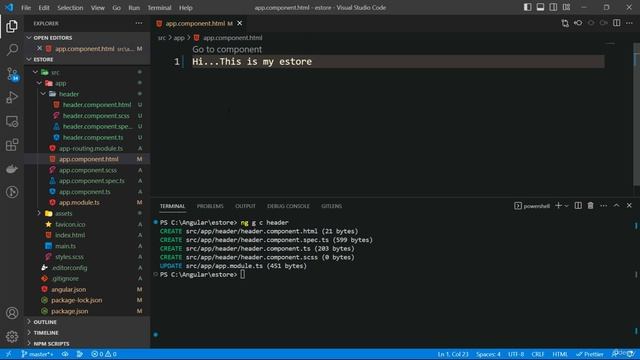The width and height of the screenshot is (640, 360).
Task: Open the GitLens view in activity bar
Action: (12, 192)
